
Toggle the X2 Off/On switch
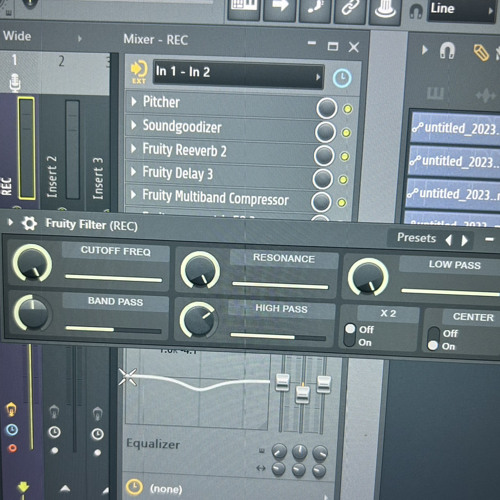pos(350,335)
